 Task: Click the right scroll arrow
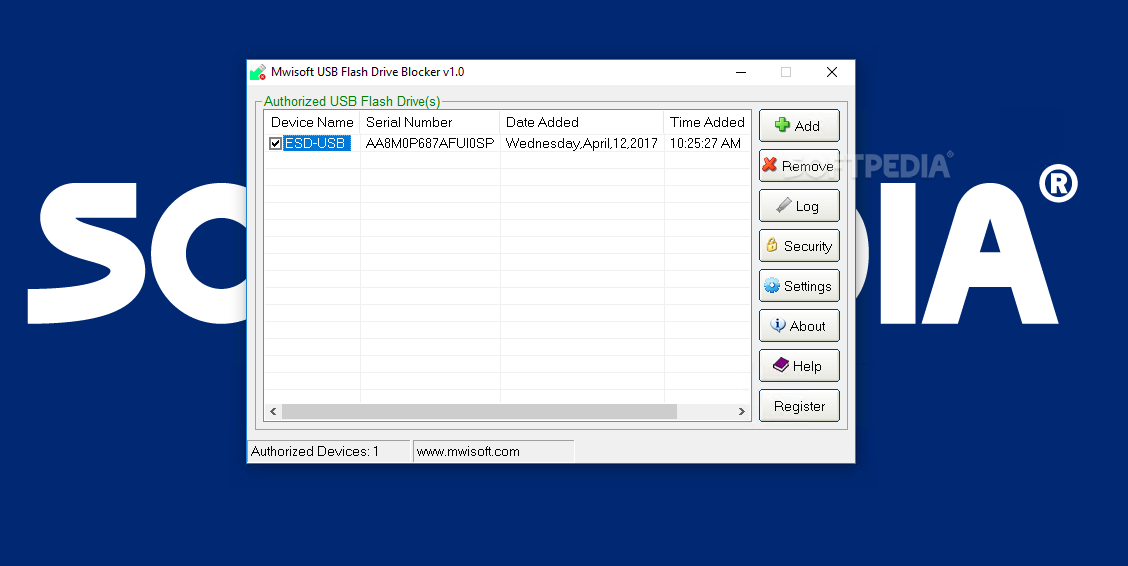(742, 411)
